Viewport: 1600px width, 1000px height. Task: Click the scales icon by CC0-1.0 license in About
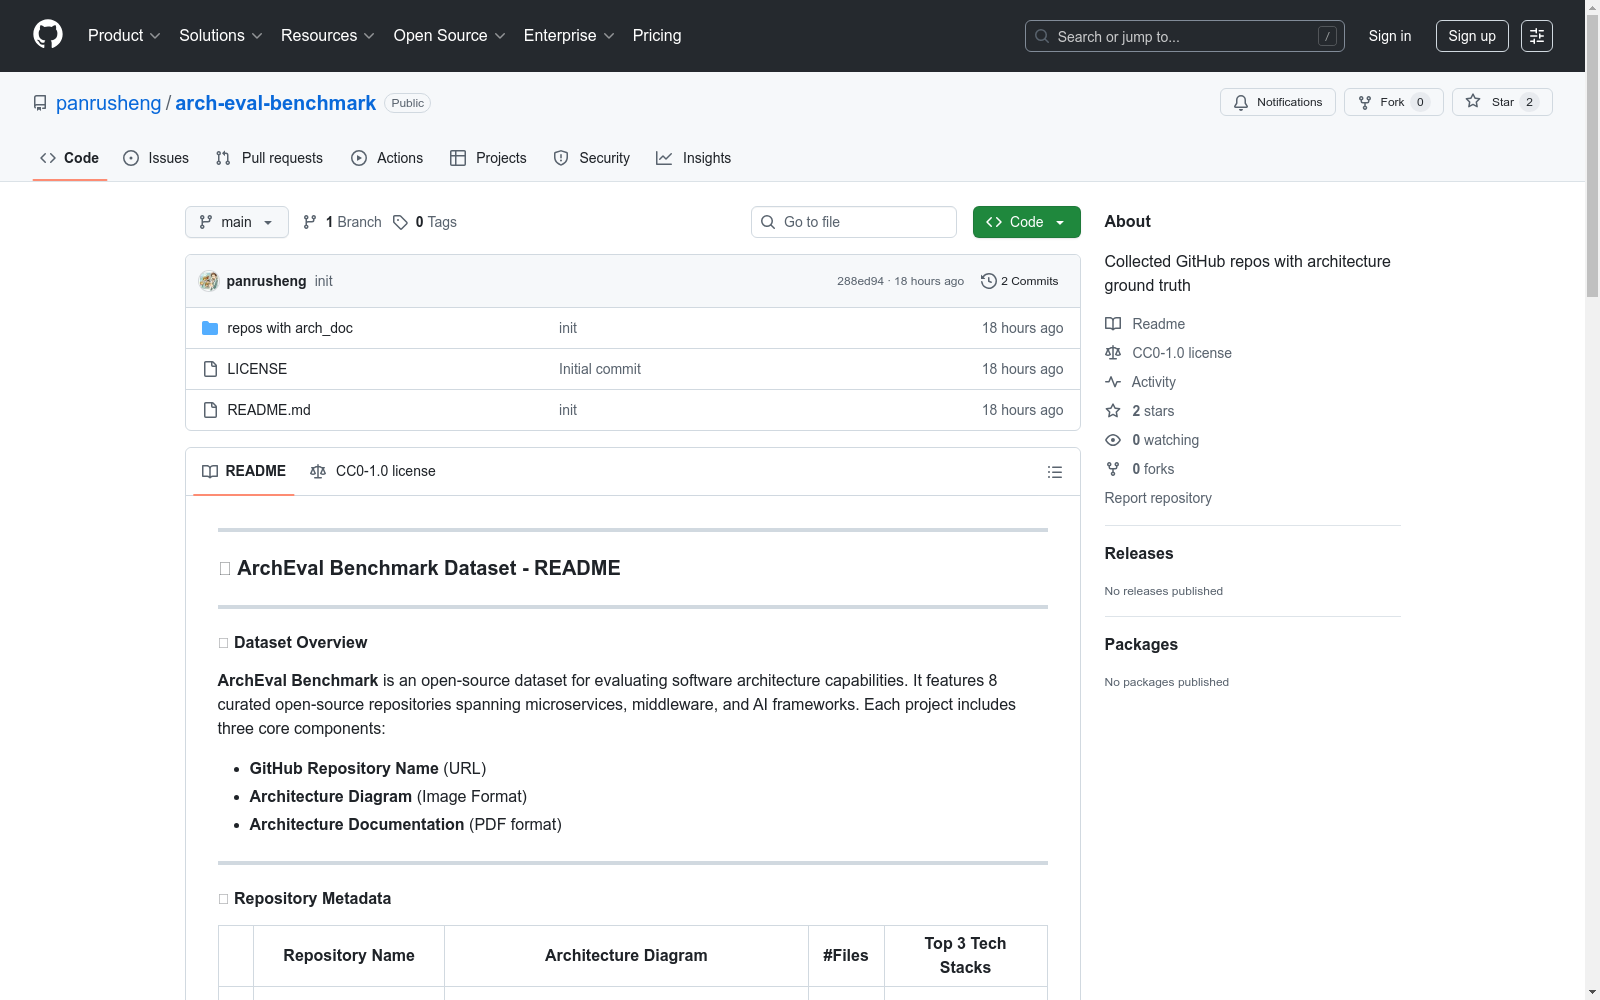1113,353
